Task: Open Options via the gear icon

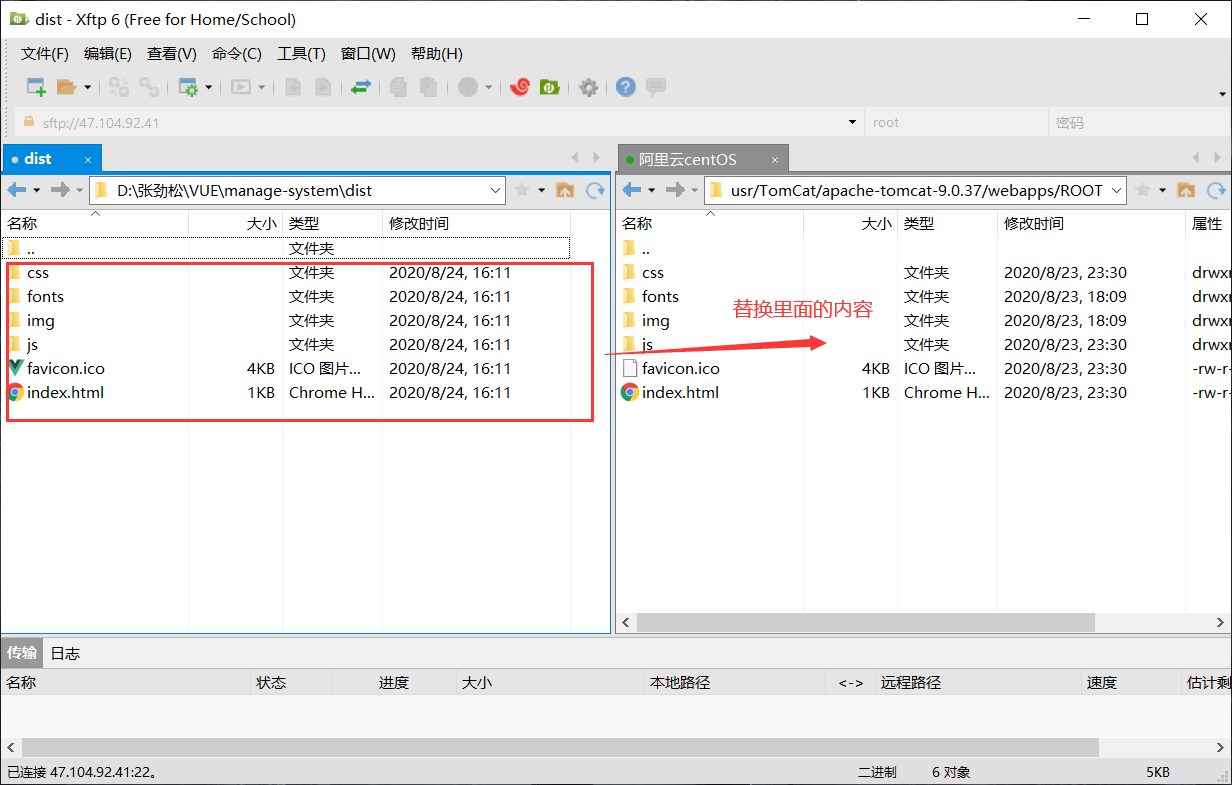Action: [x=588, y=87]
